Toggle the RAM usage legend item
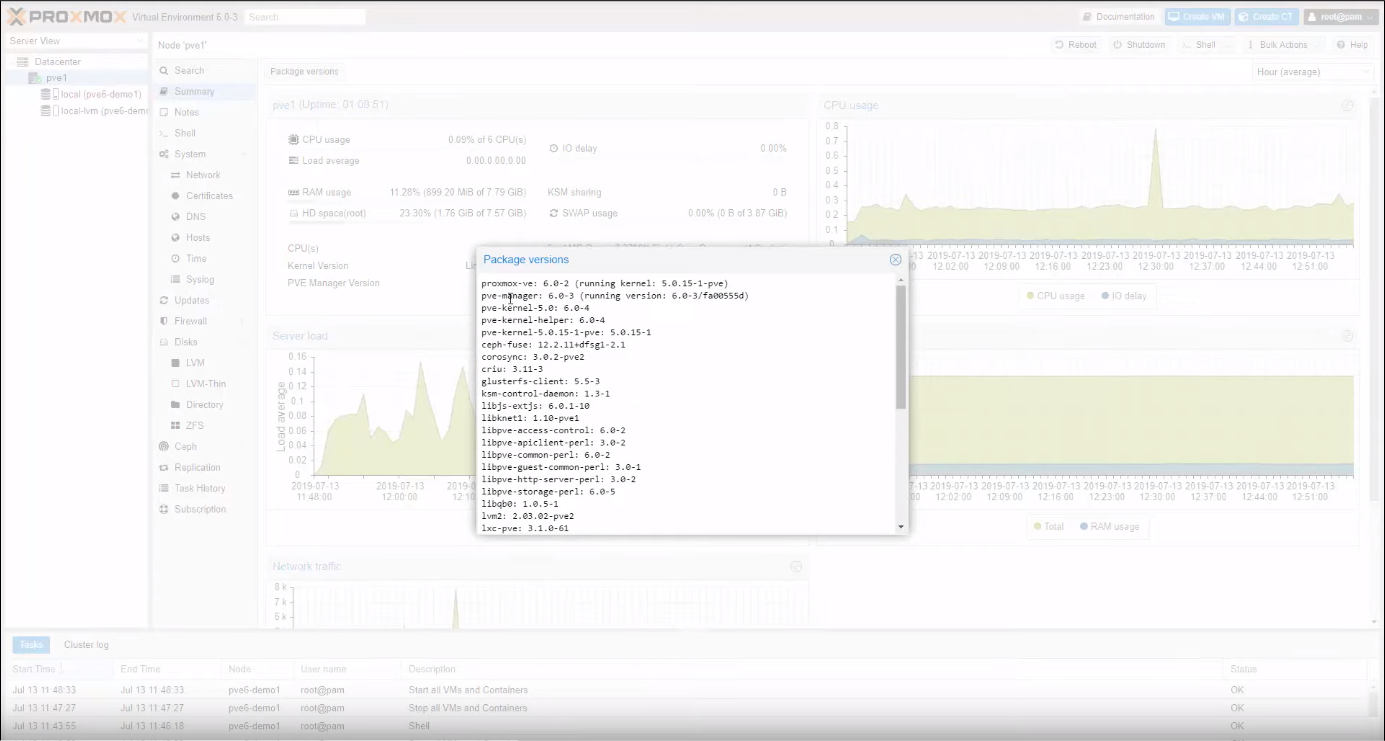 pos(1110,526)
